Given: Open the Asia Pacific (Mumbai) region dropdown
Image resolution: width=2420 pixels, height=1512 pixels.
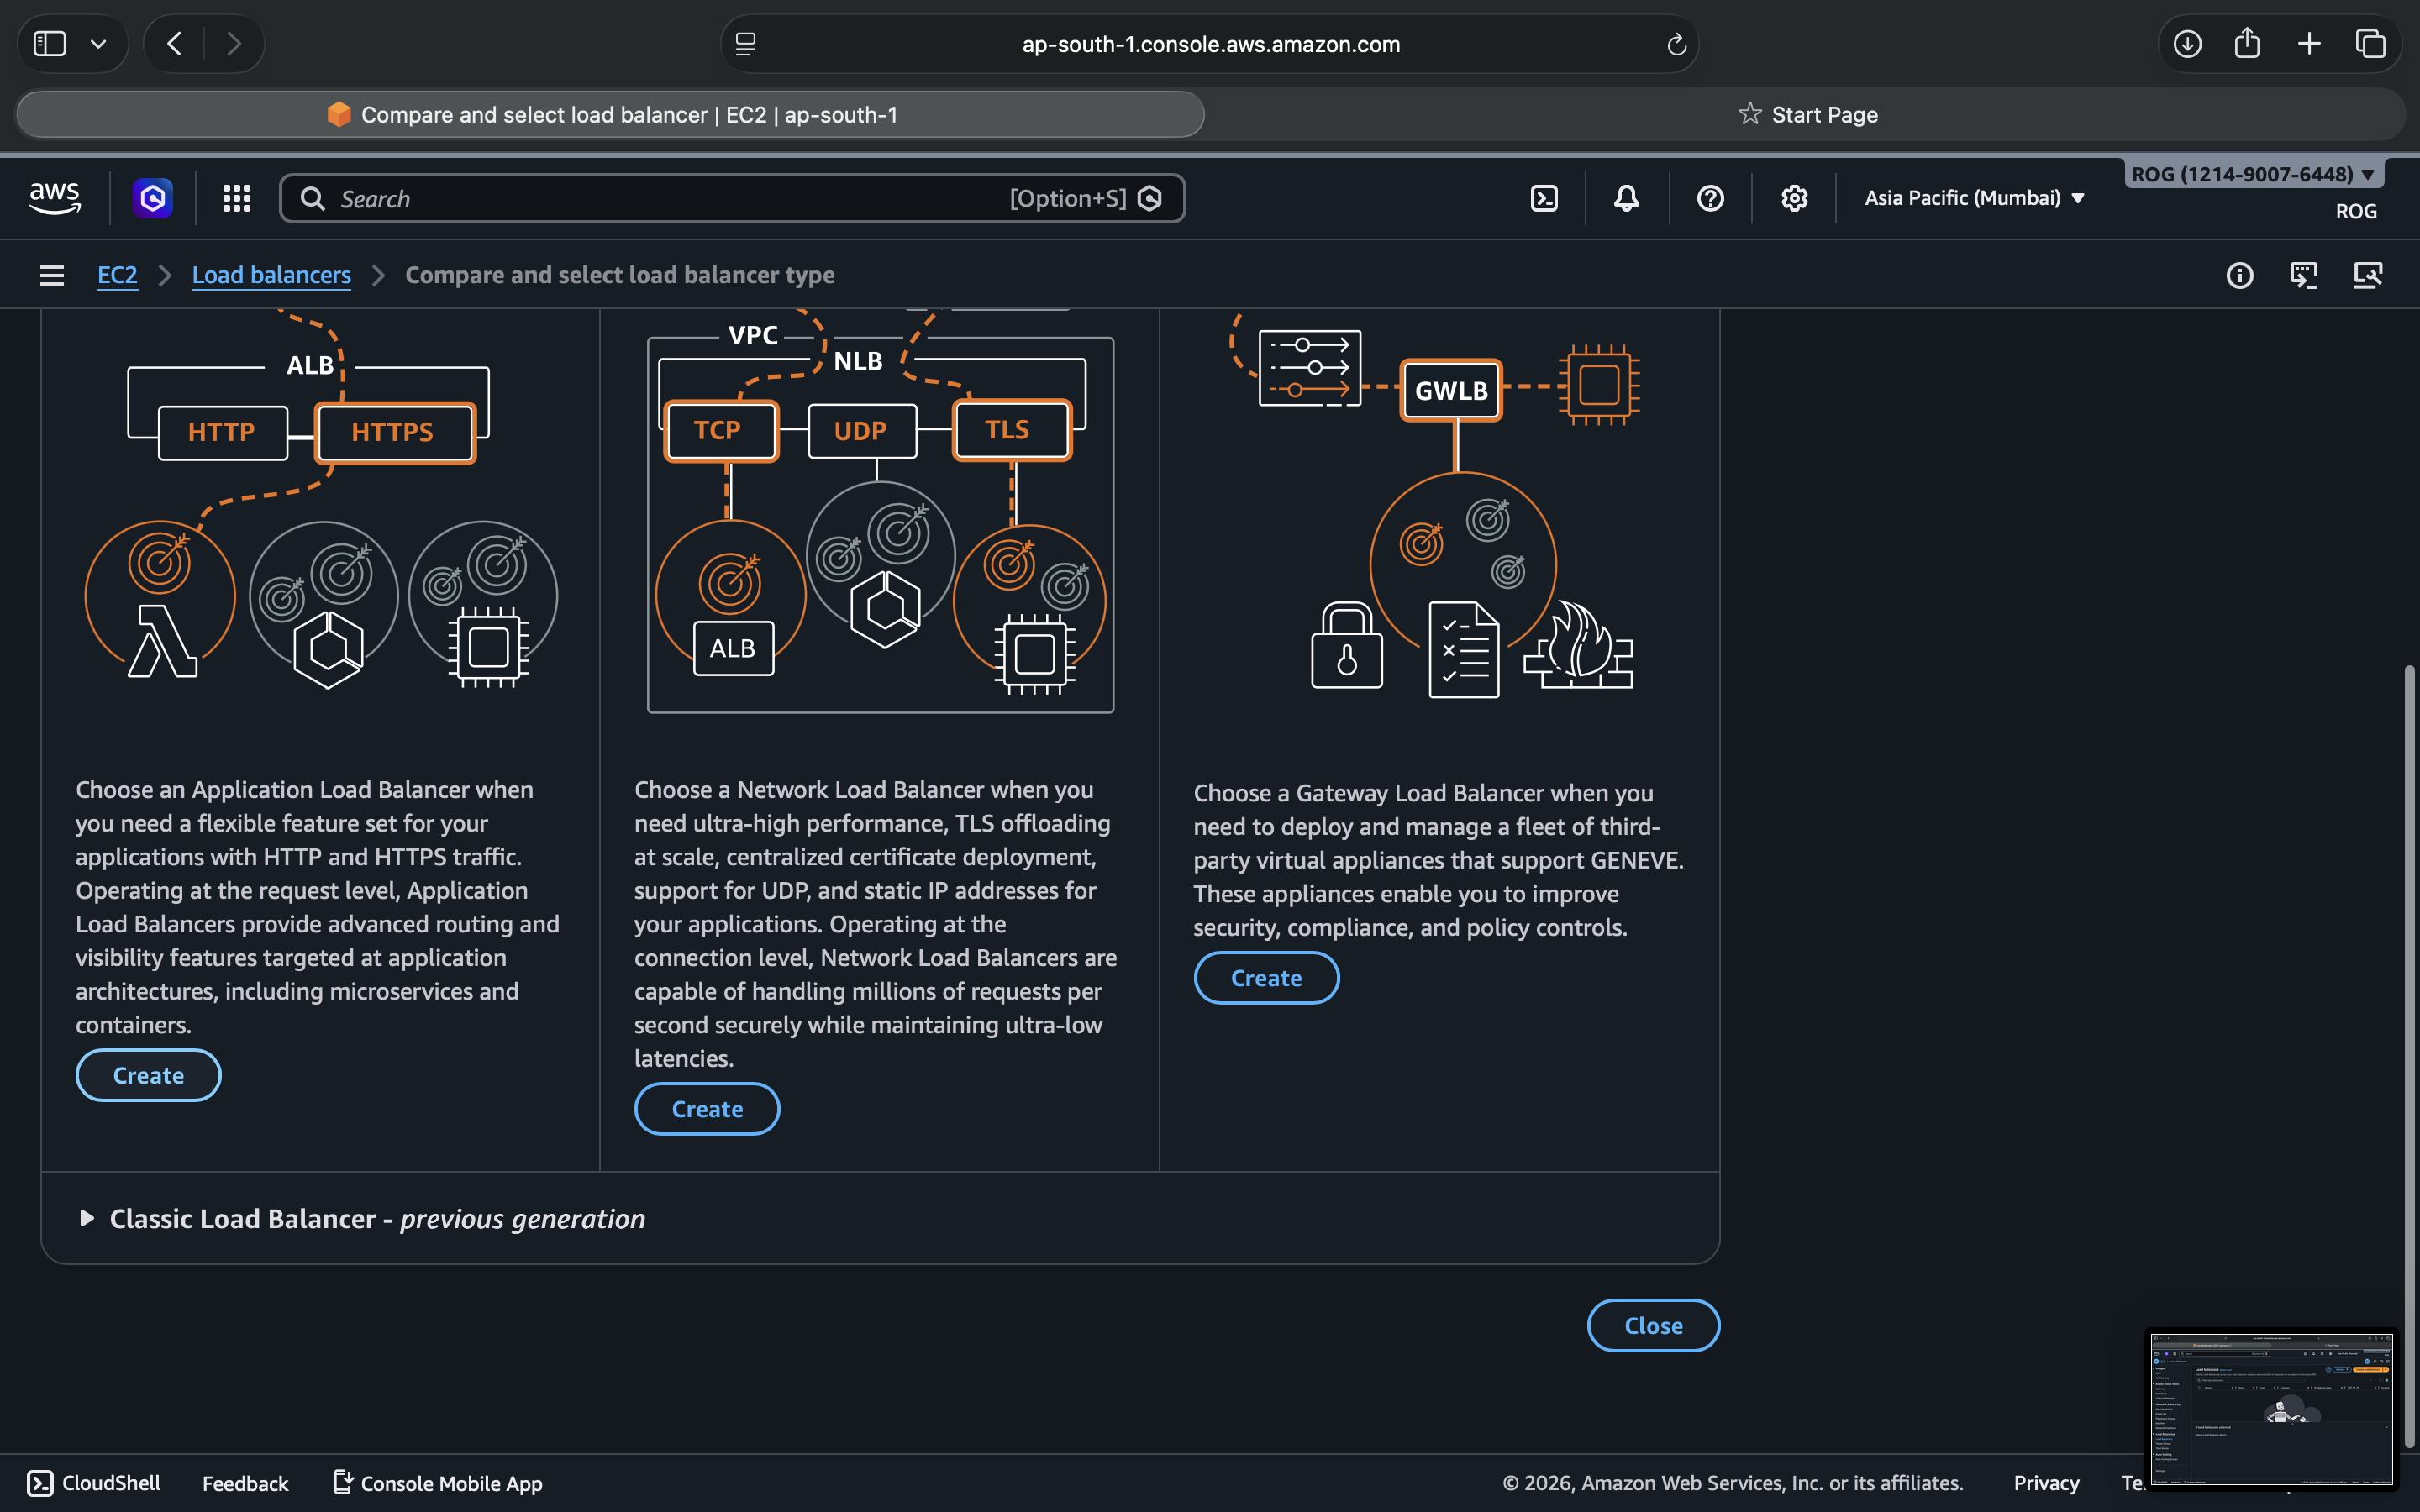Looking at the screenshot, I should (1974, 198).
